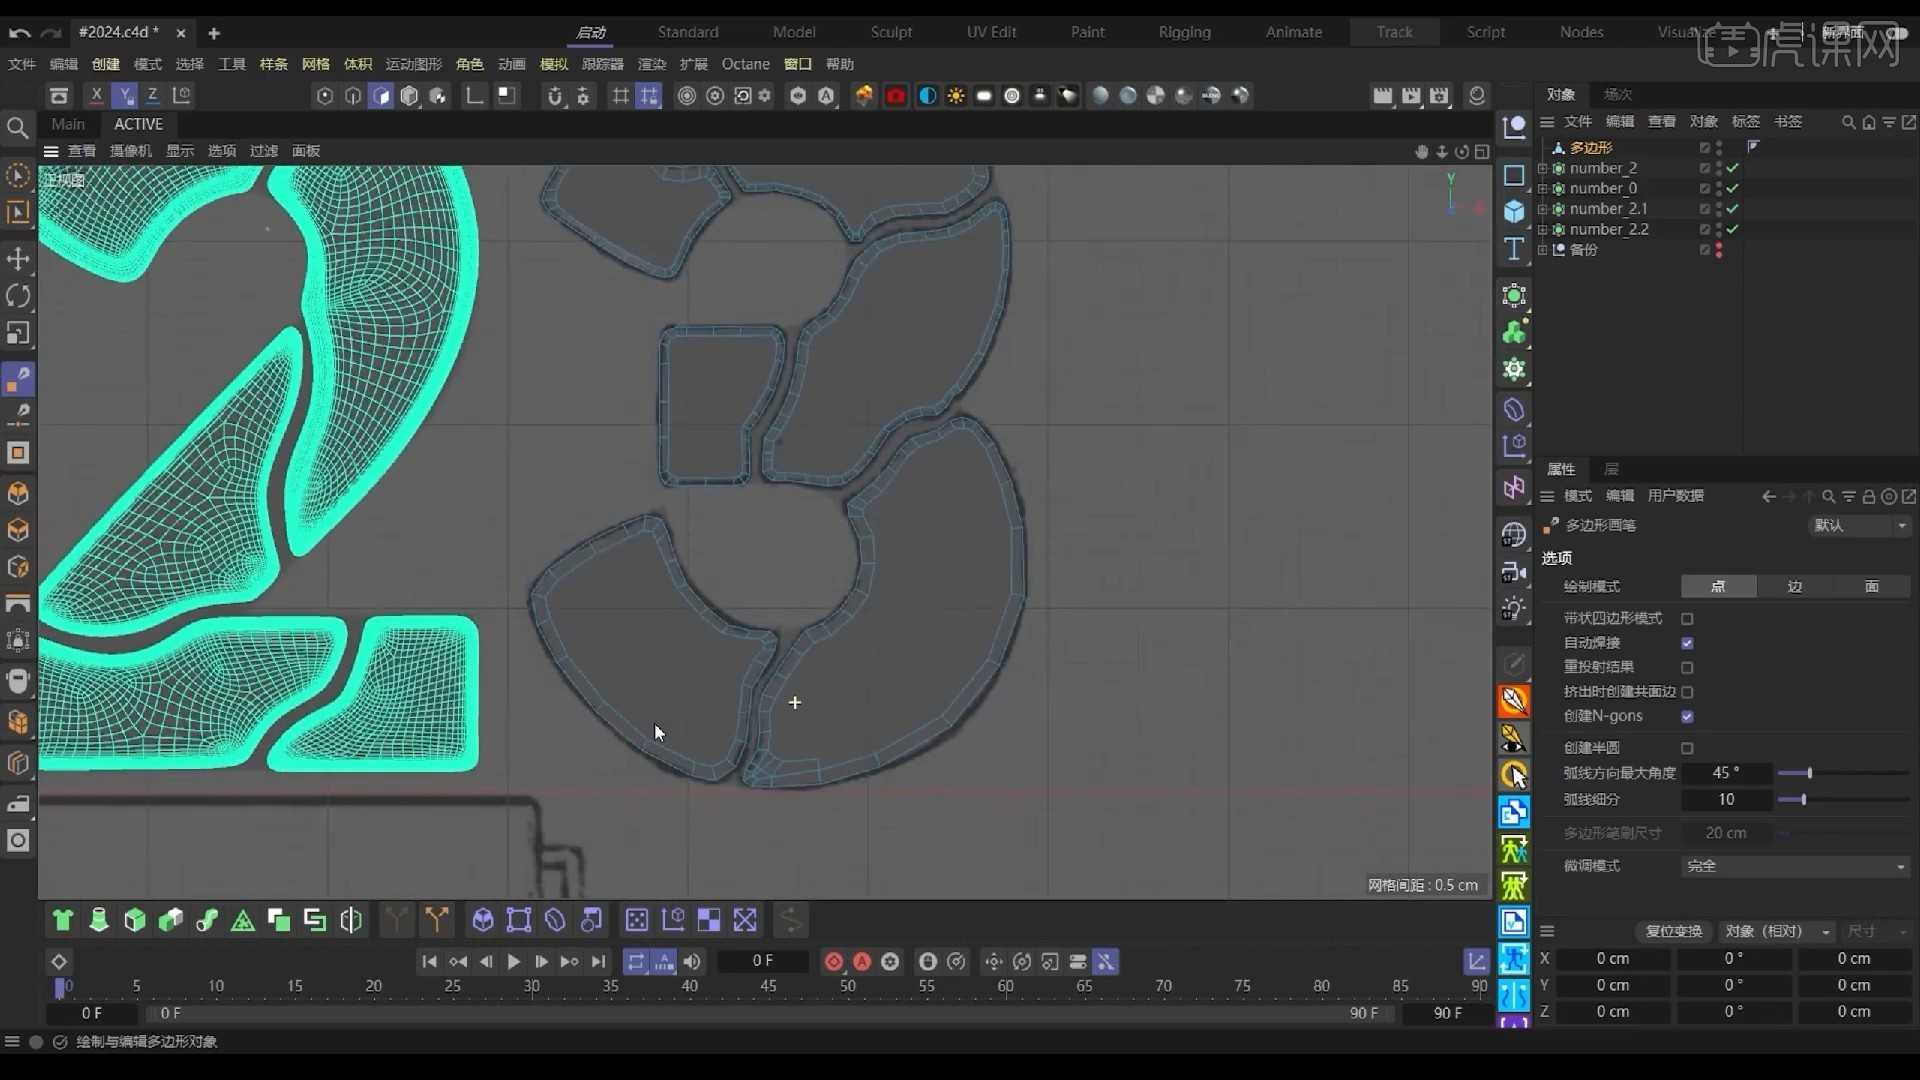Click the attribute manager back arrow

tap(1769, 497)
